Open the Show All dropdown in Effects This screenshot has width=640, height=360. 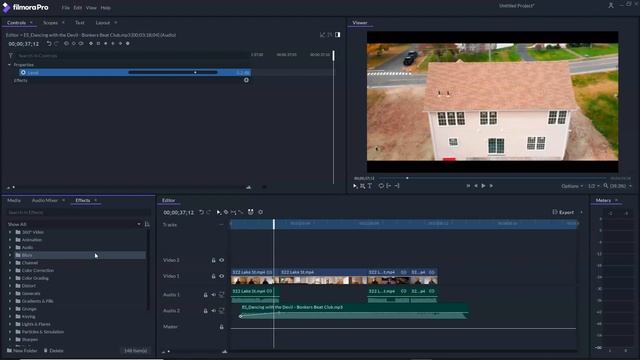point(73,224)
